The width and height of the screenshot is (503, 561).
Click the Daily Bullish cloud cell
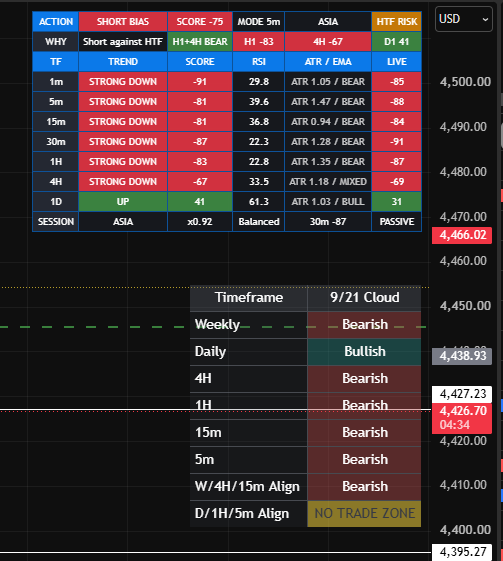(364, 351)
